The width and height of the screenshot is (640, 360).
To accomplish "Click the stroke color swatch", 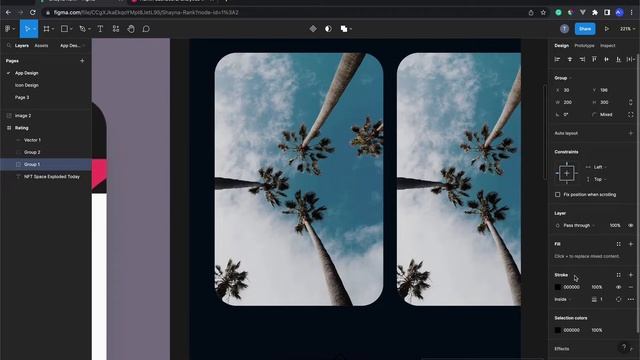I will click(x=558, y=287).
